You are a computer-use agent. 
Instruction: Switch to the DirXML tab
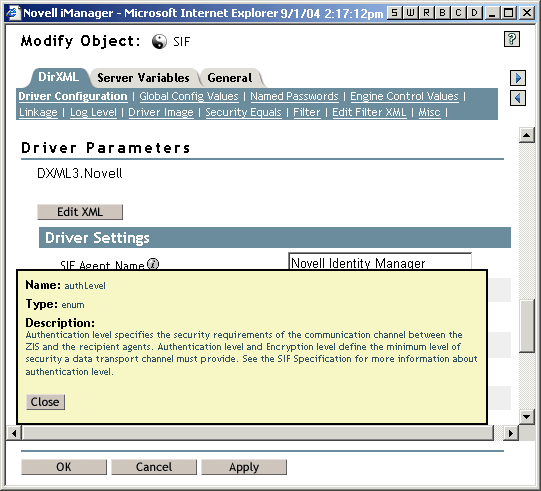point(58,77)
